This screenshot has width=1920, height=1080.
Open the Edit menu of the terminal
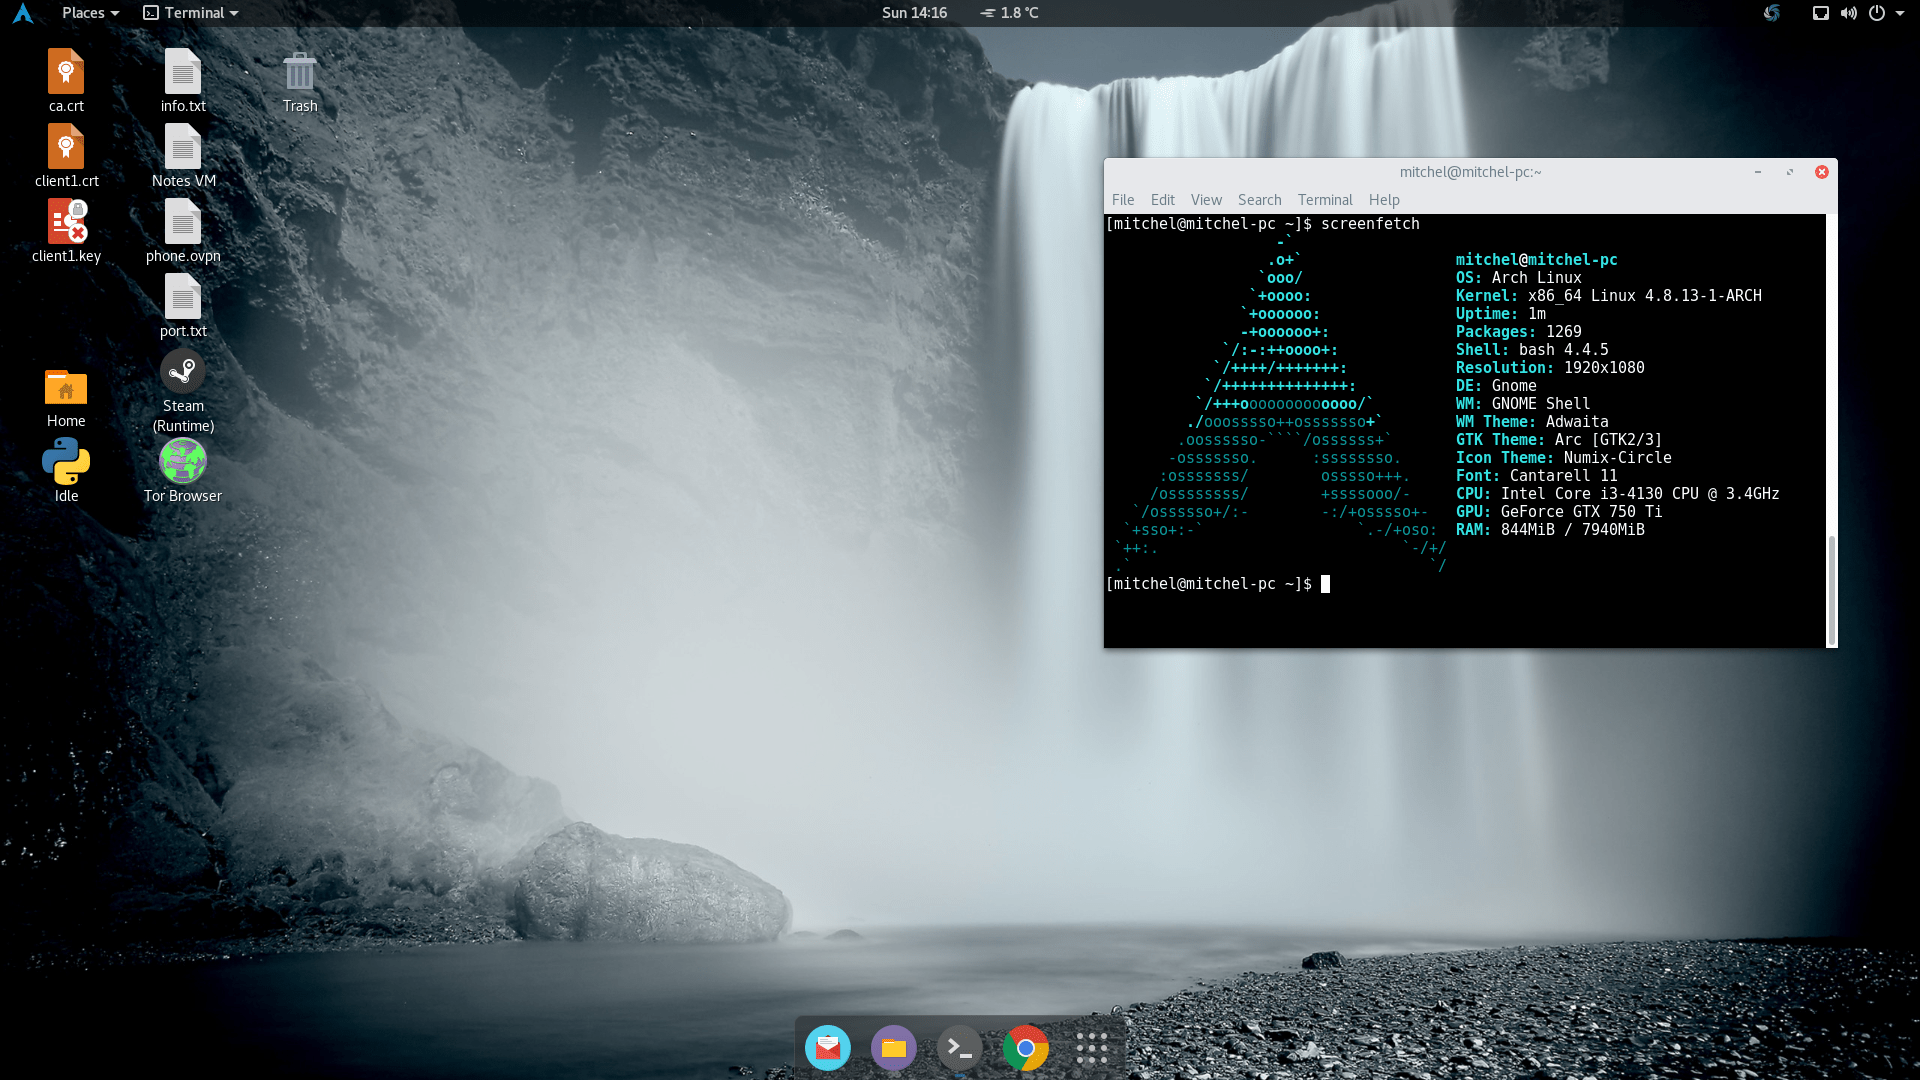coord(1162,199)
